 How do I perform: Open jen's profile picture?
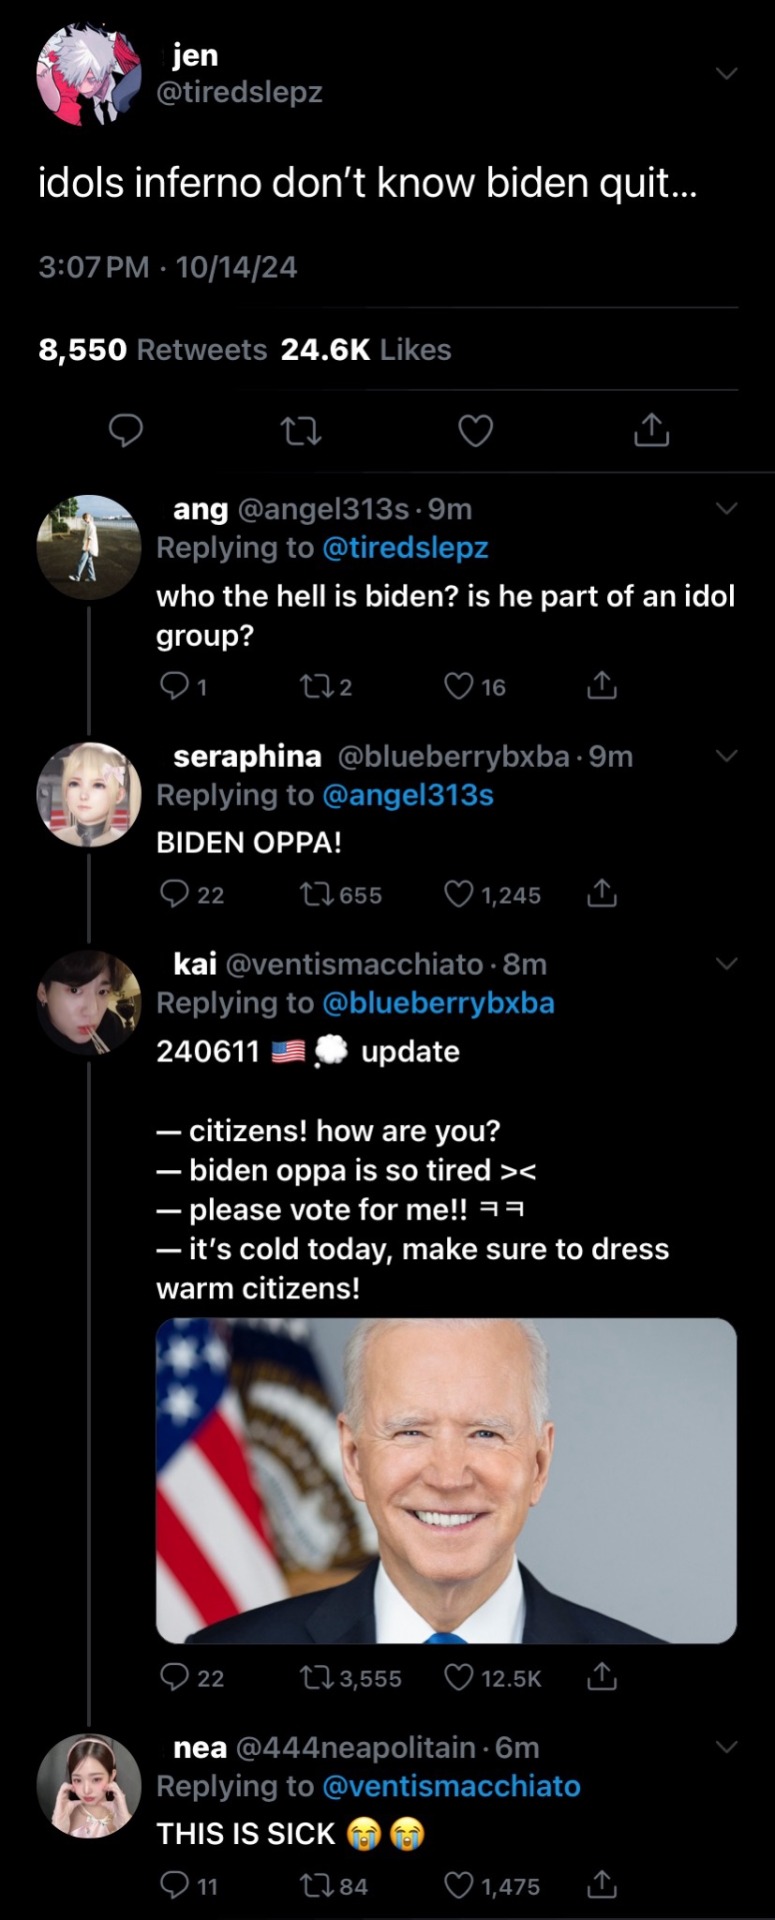[89, 75]
